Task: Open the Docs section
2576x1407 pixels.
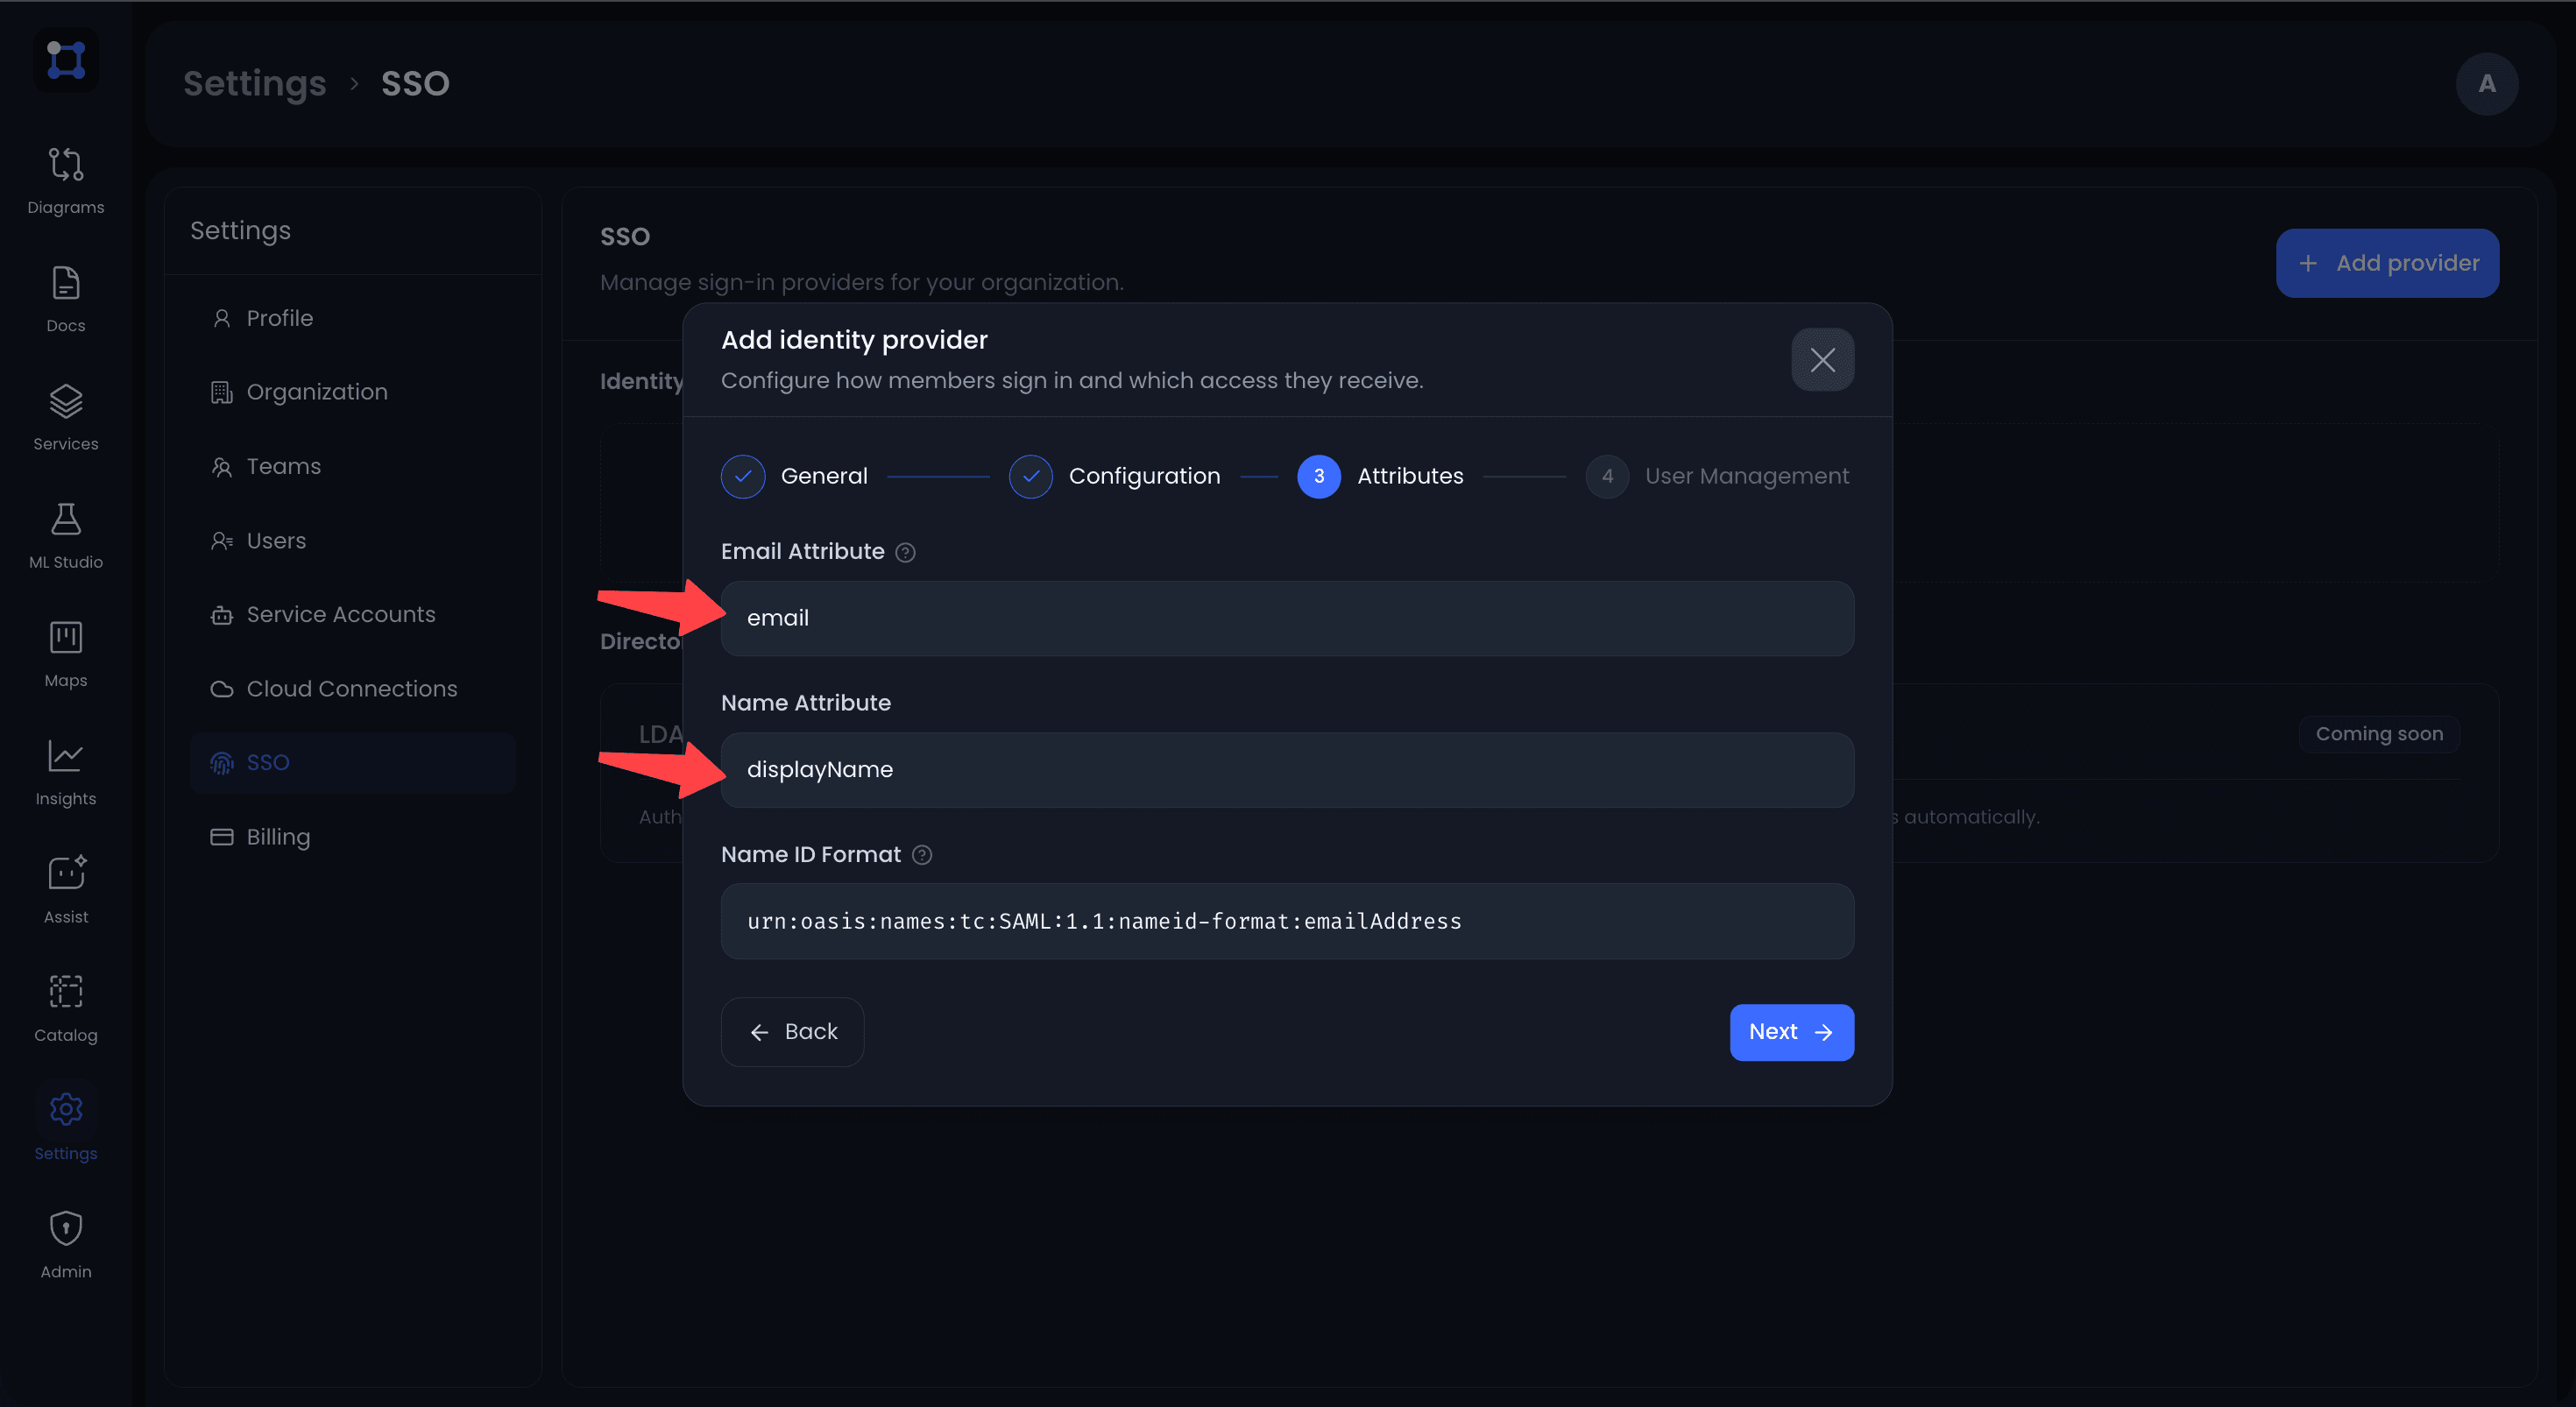Action: (66, 299)
